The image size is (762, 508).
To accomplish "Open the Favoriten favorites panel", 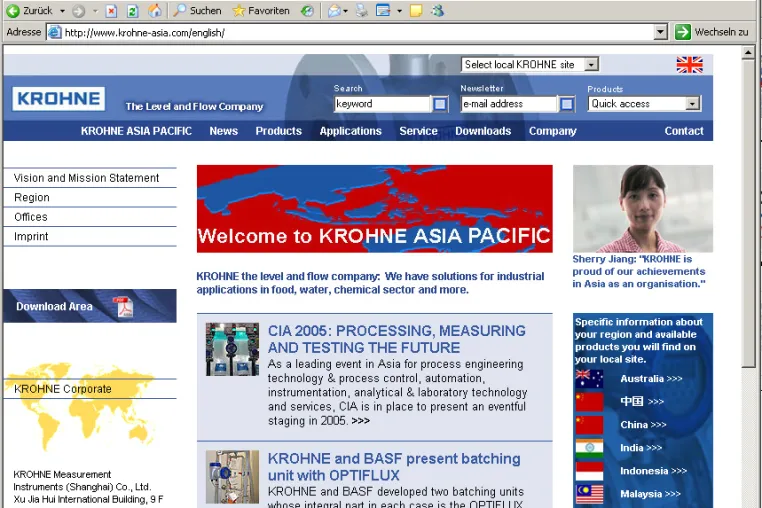I will (261, 11).
